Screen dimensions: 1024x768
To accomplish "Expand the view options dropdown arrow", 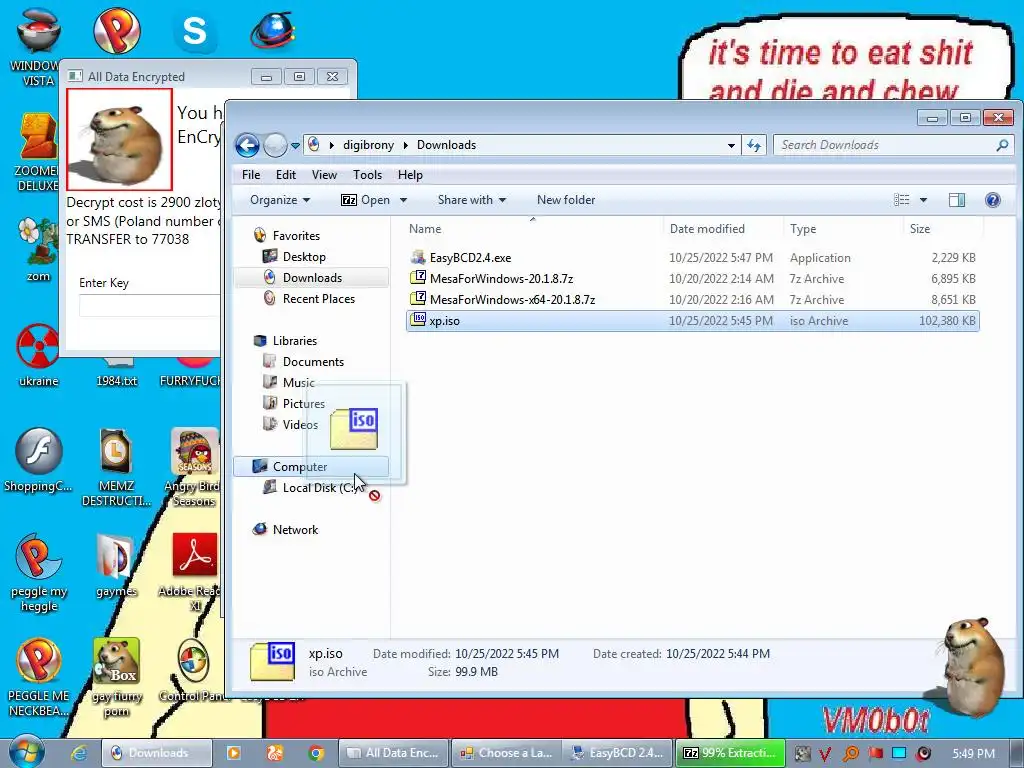I will [x=923, y=200].
